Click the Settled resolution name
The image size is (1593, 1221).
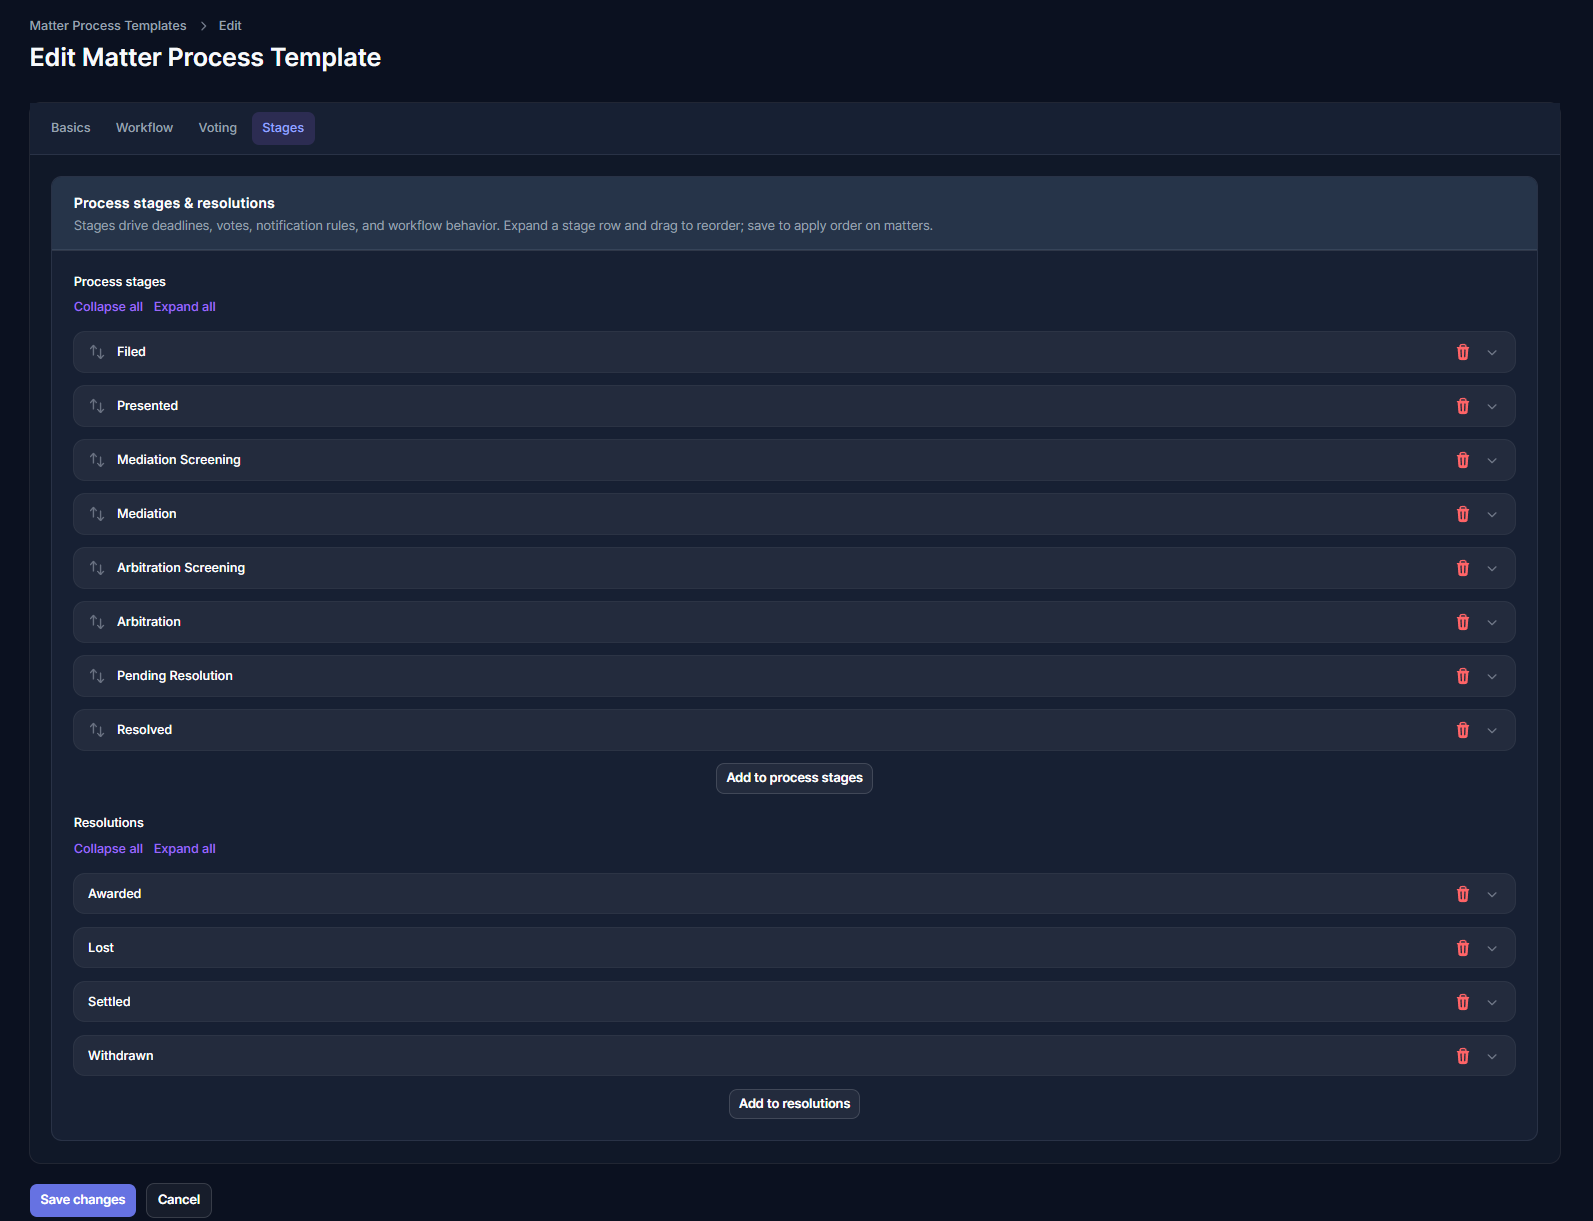(109, 1002)
